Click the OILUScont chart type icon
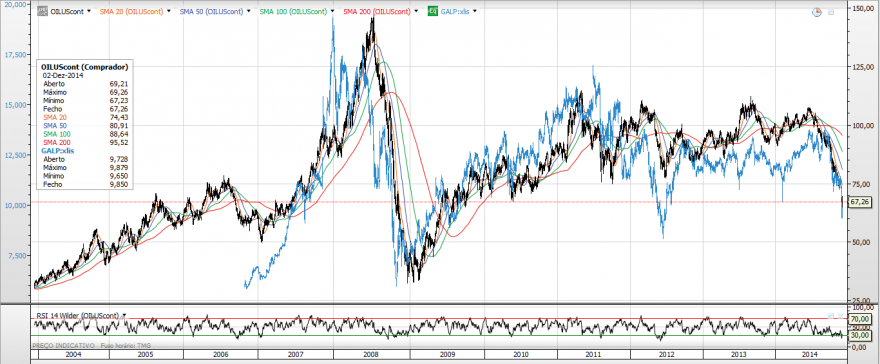This screenshot has width=880, height=364. coord(42,11)
